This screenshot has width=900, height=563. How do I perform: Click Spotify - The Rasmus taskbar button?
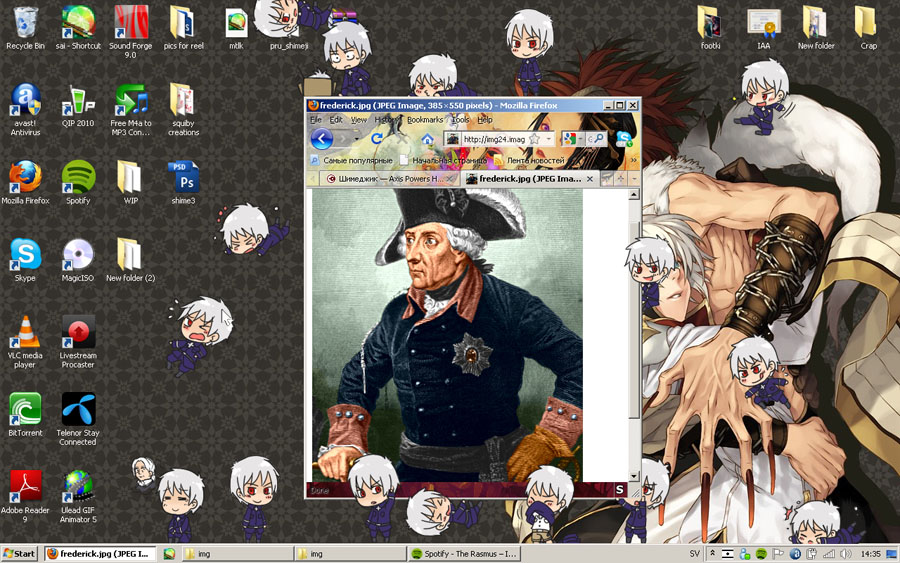coord(464,554)
